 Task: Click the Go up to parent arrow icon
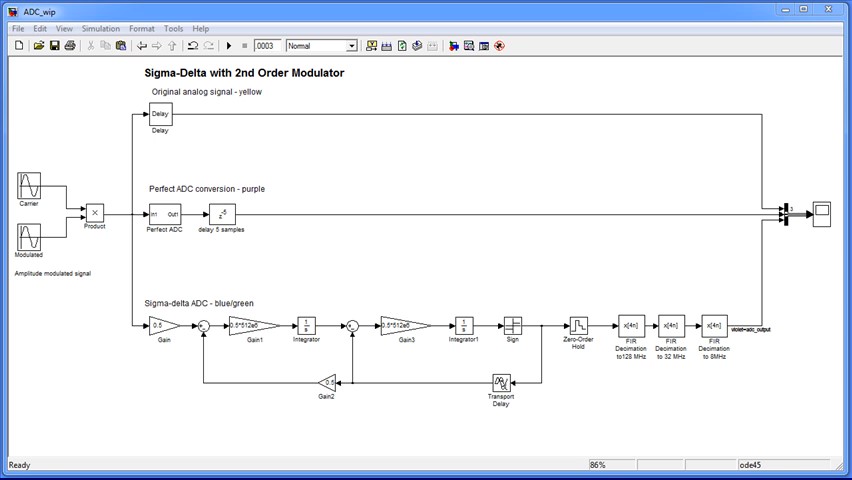click(172, 46)
